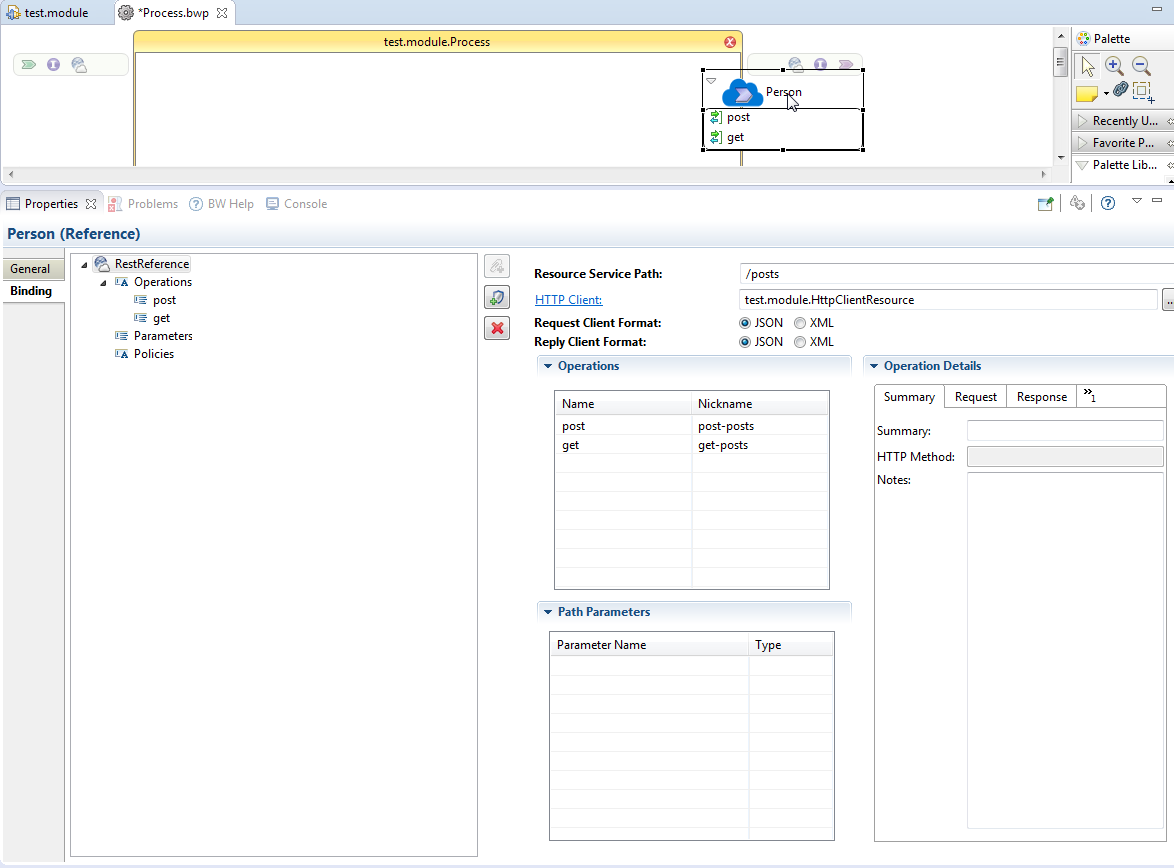Click the yellow sticky note tool

pyautogui.click(x=1087, y=93)
